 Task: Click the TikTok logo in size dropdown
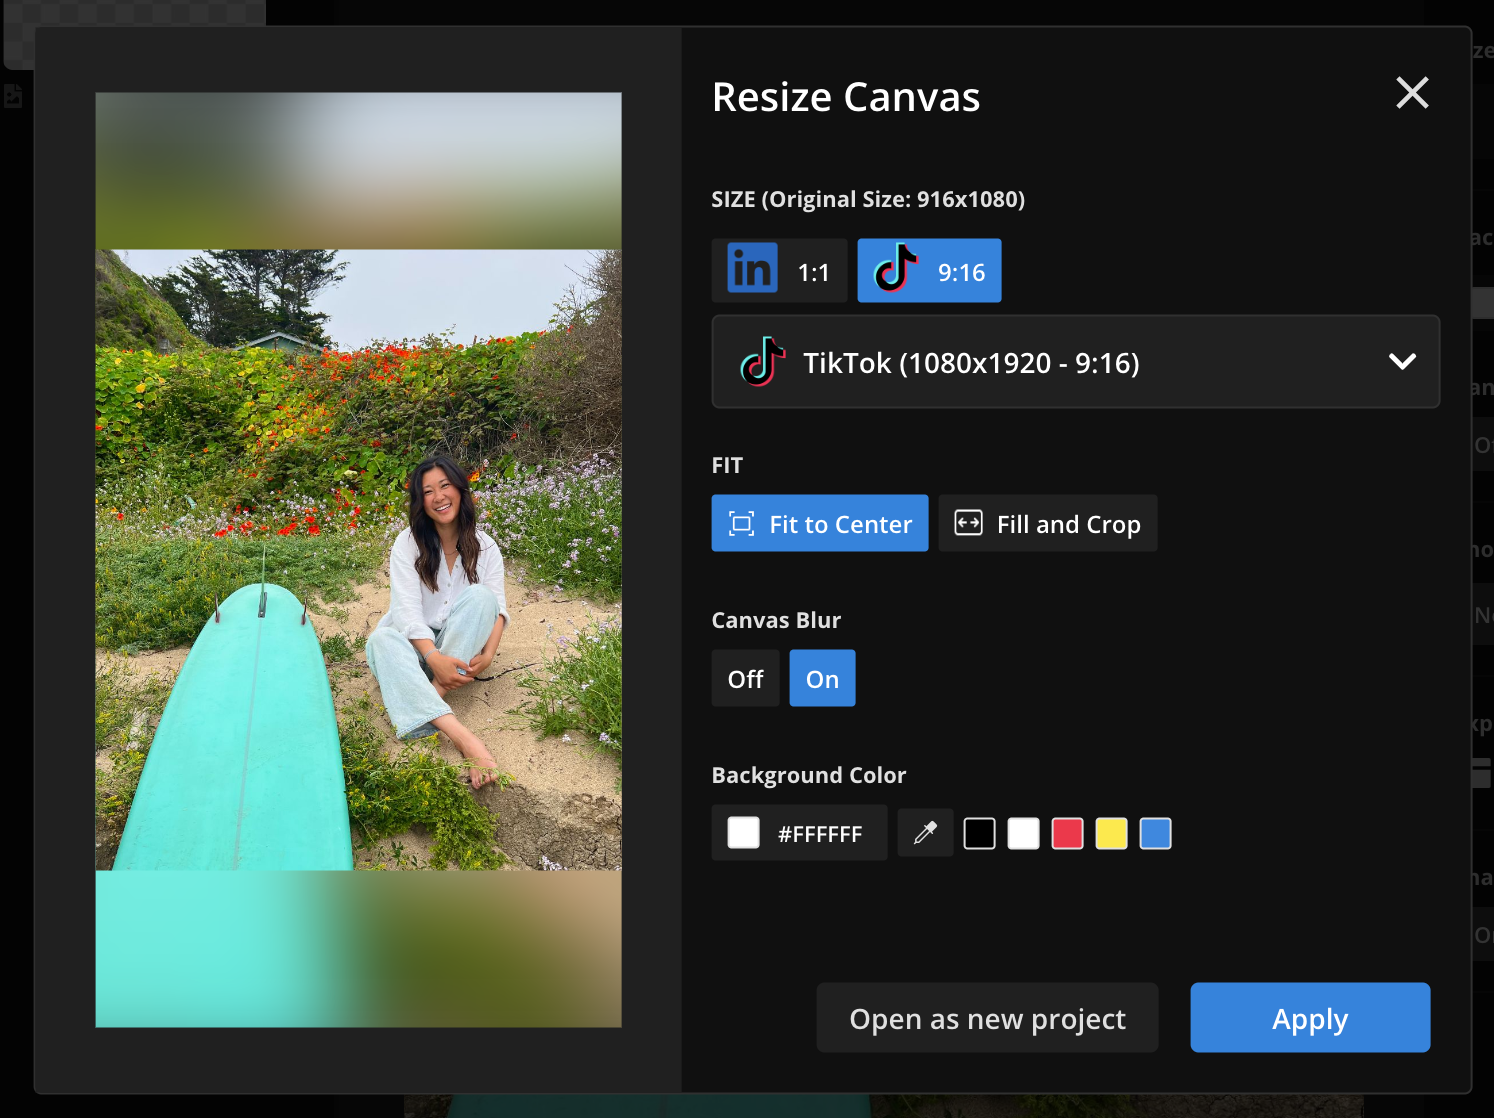763,362
